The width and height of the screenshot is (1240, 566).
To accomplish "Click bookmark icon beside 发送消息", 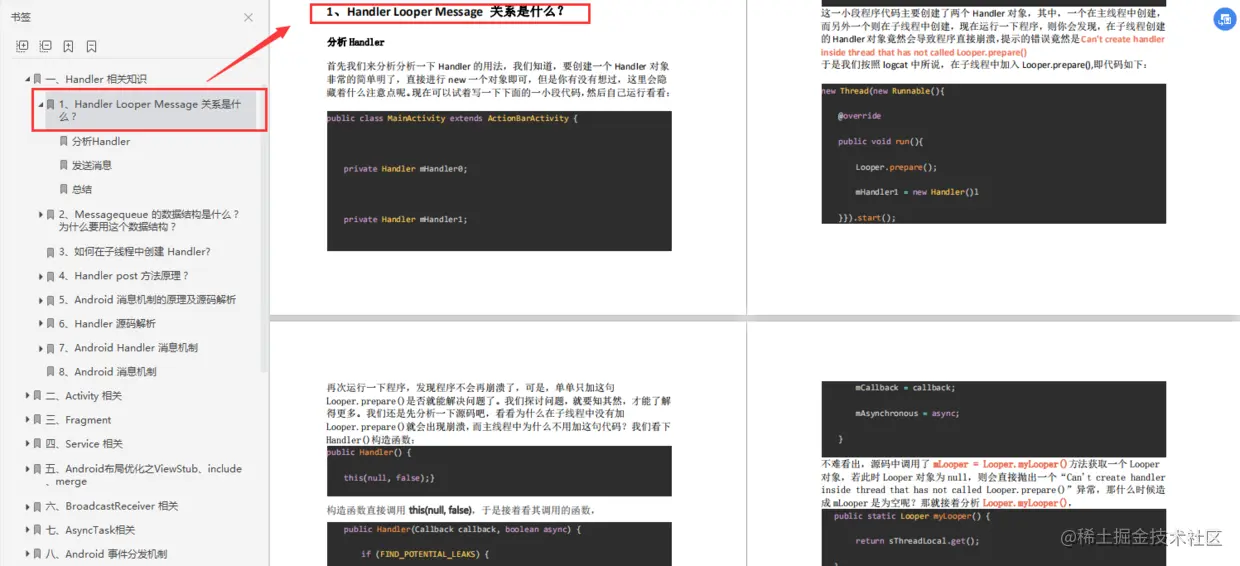I will point(64,166).
